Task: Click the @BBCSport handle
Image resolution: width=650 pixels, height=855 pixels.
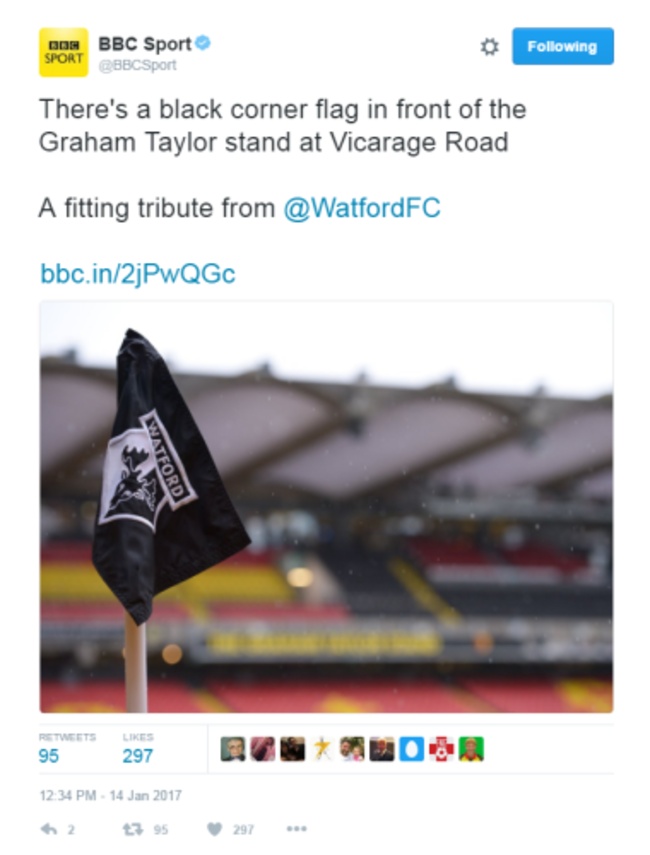Action: point(137,65)
